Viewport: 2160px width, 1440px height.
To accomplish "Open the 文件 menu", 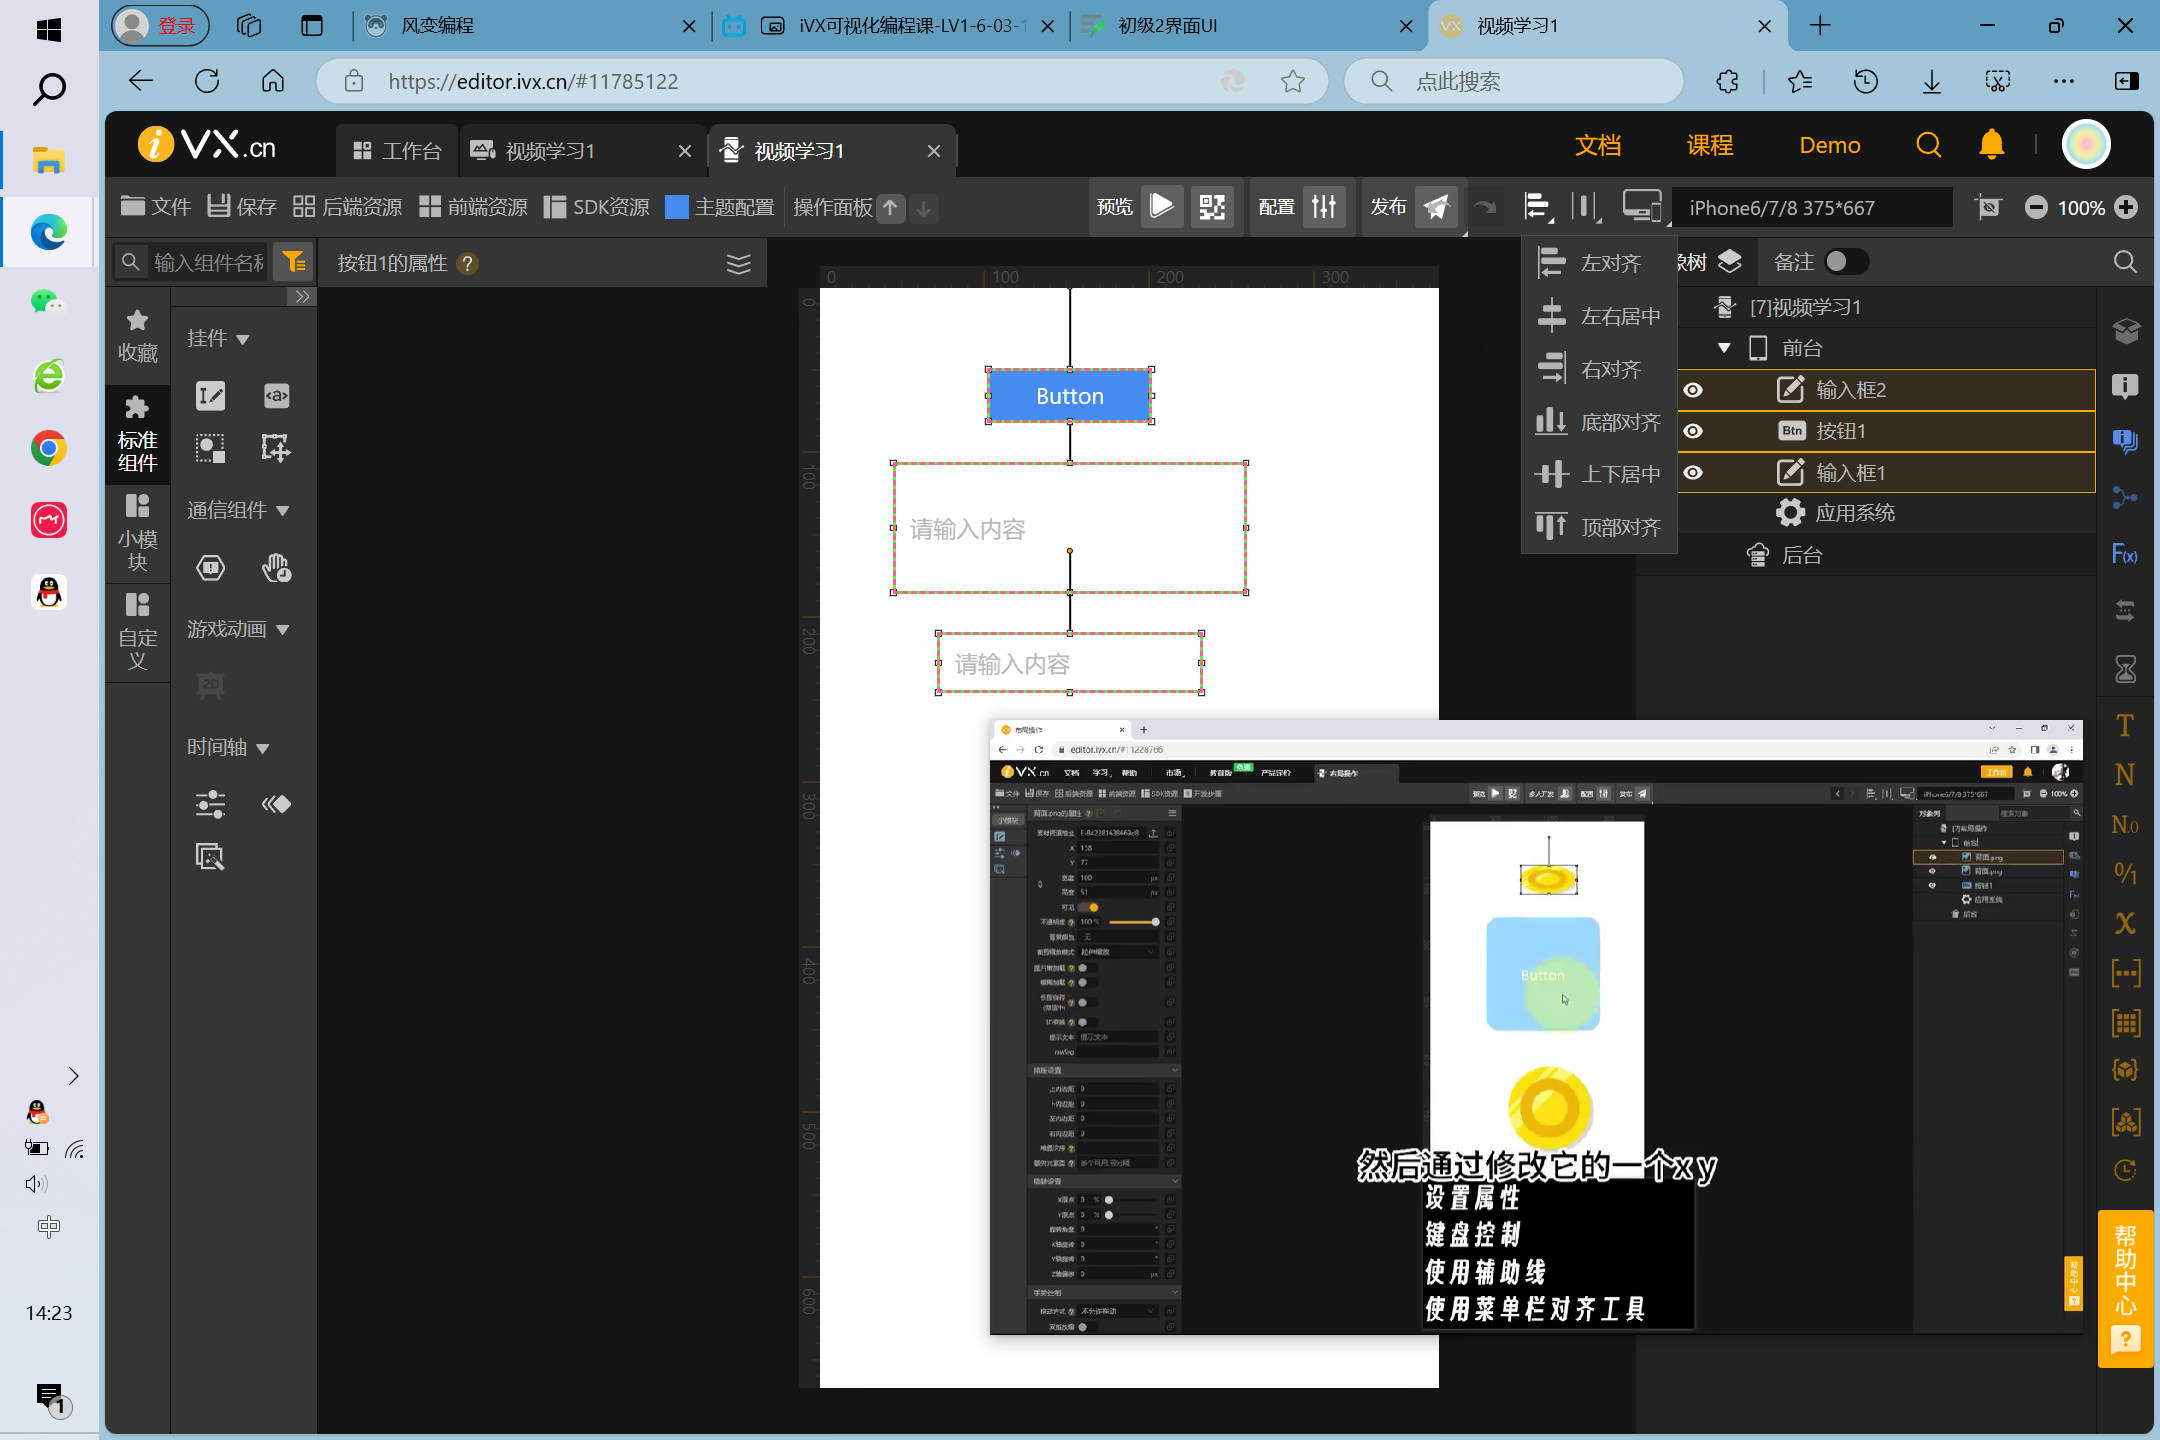I will 156,207.
